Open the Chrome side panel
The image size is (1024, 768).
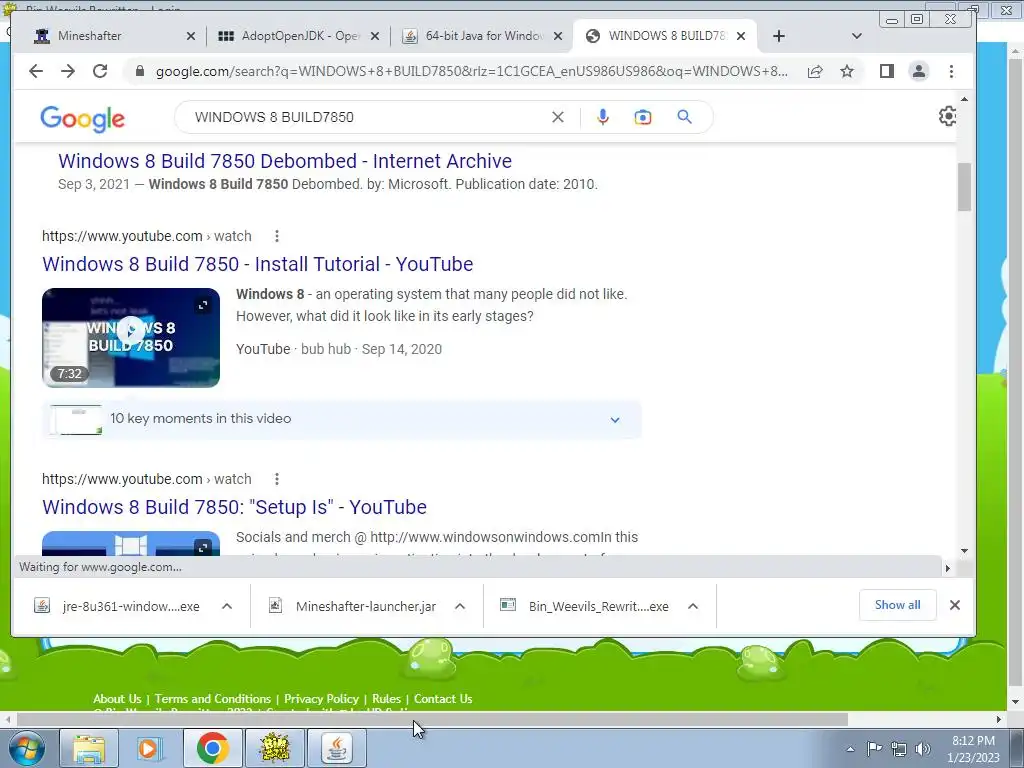pos(886,71)
